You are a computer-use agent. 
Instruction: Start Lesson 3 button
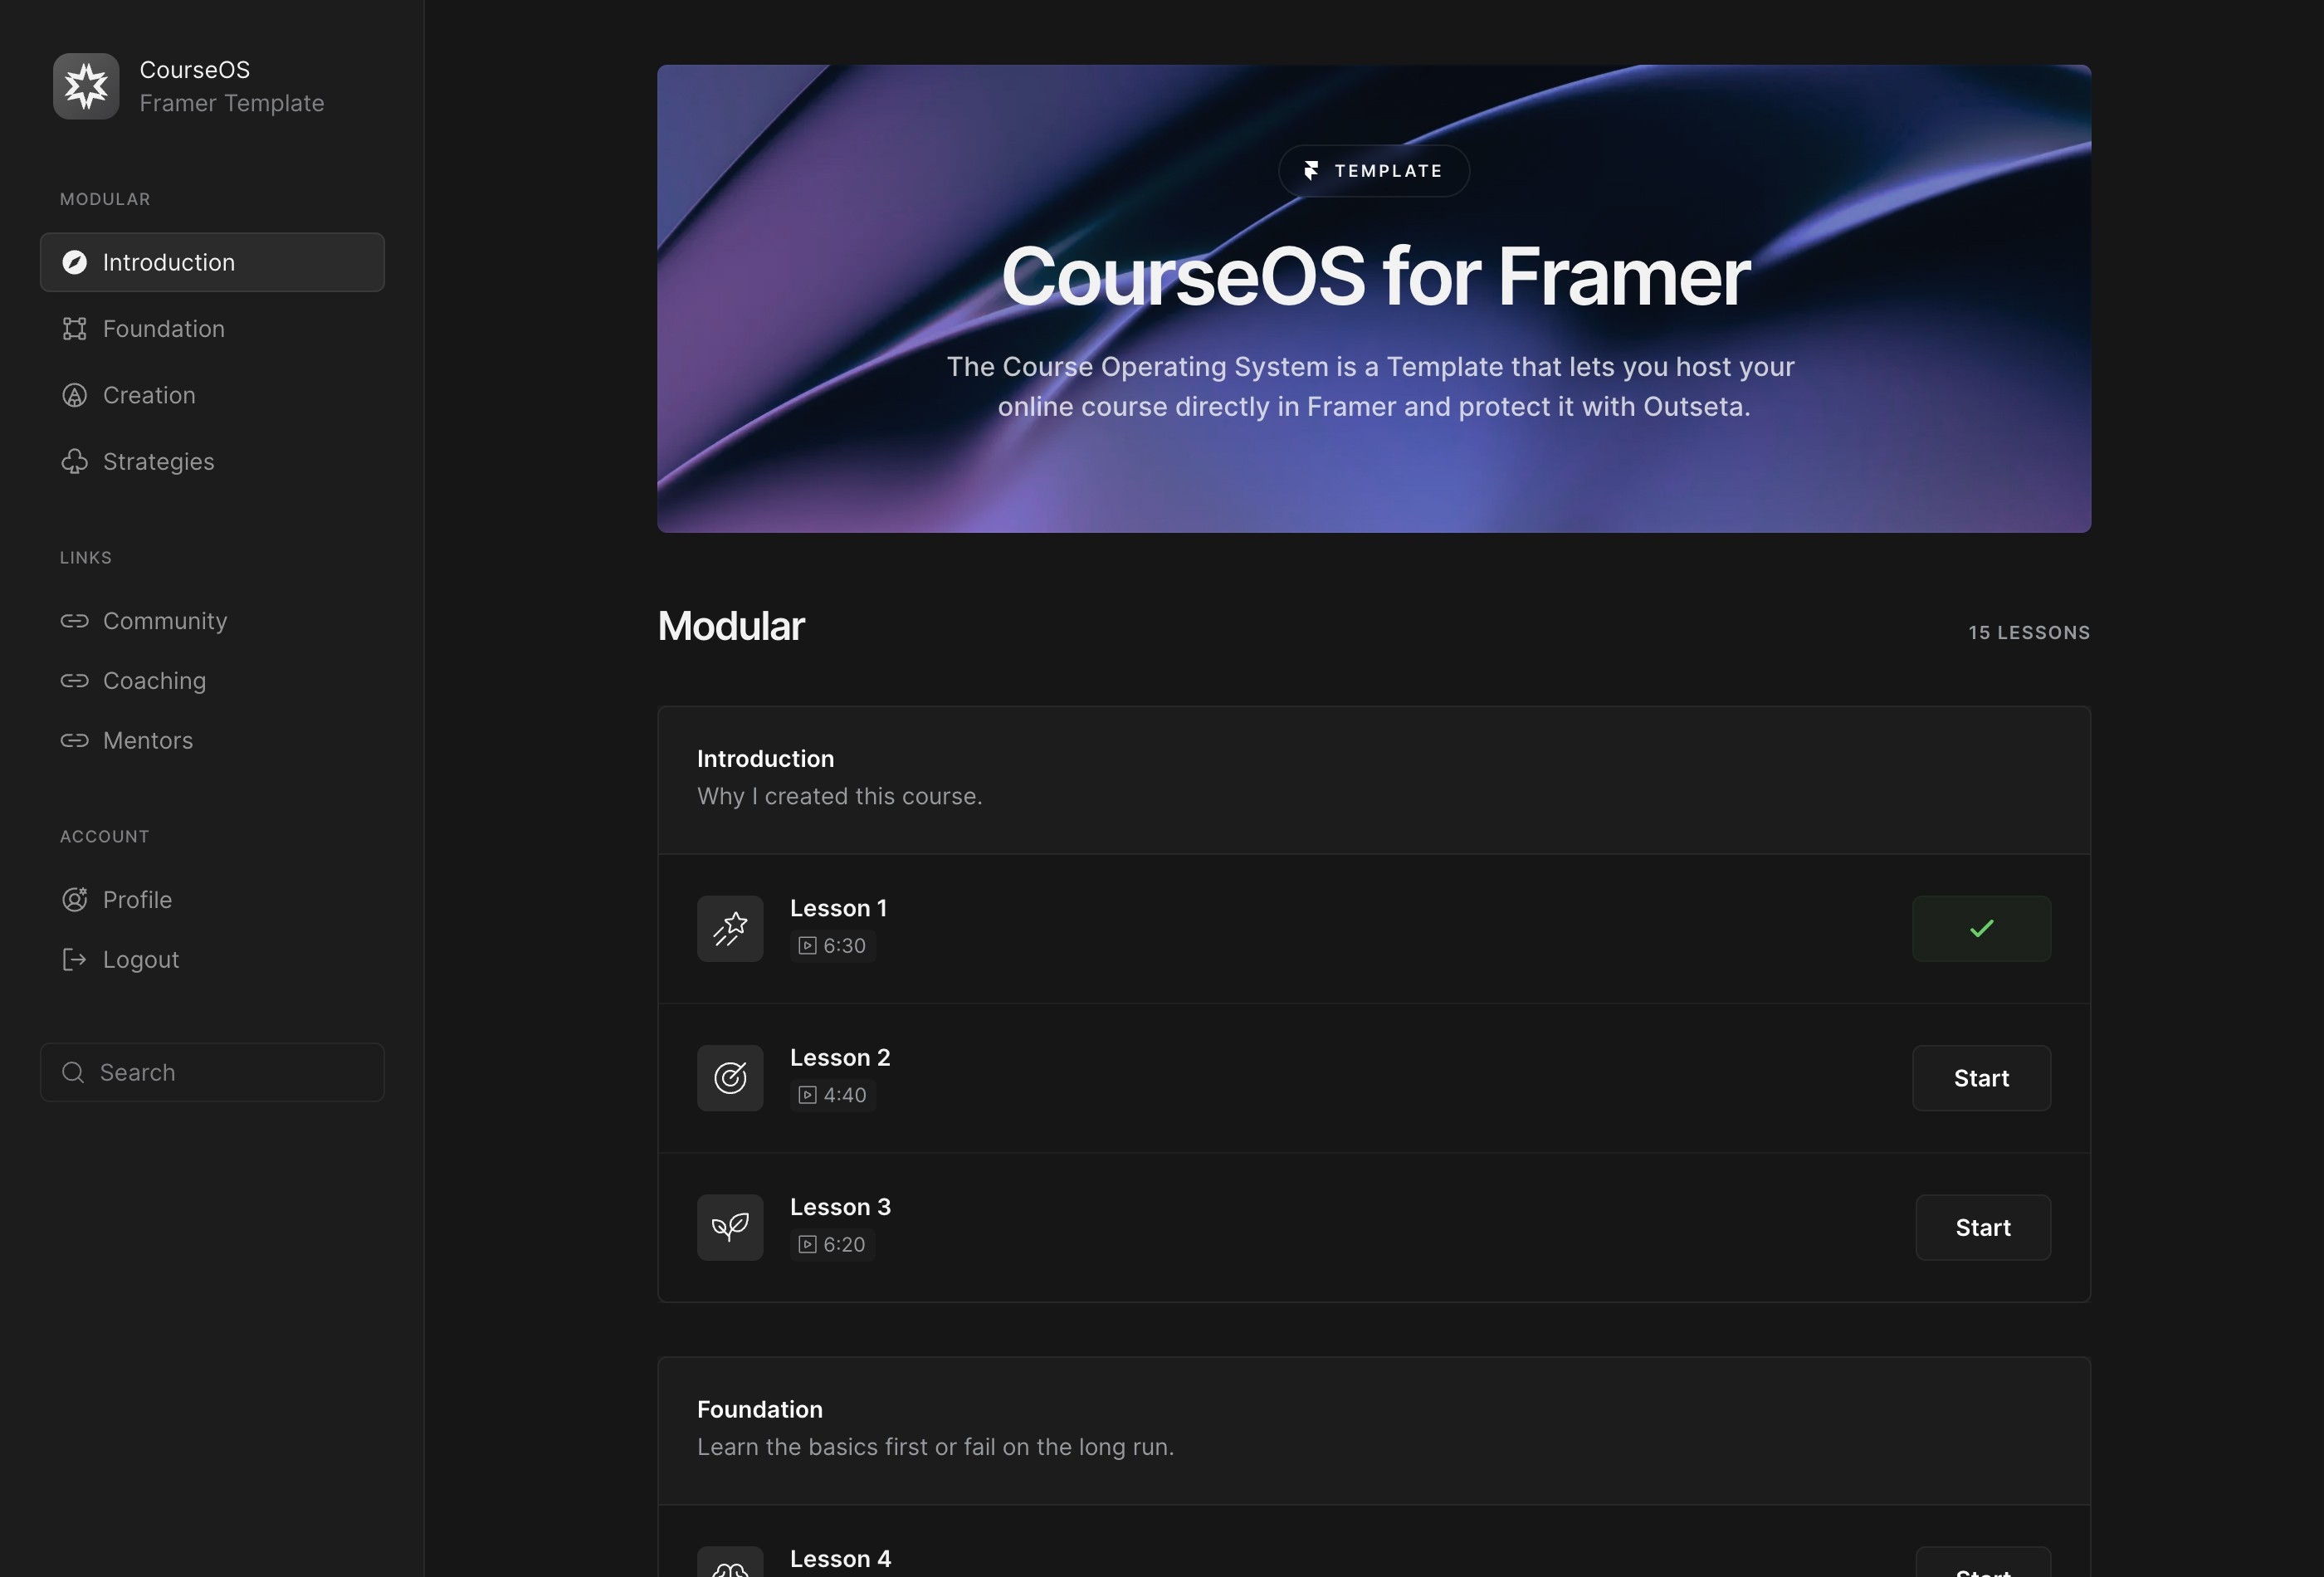tap(1983, 1227)
